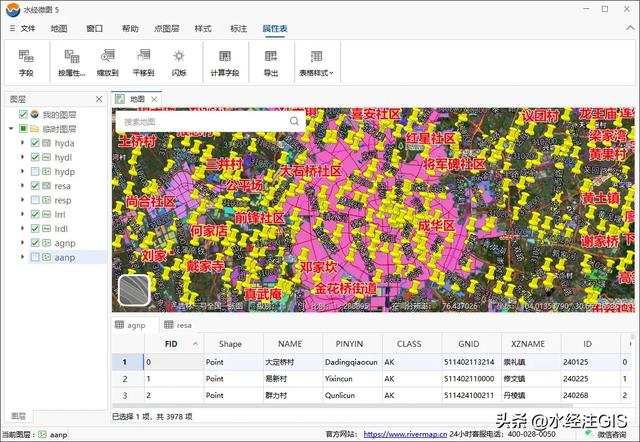
Task: Expand the hydl layer node
Action: point(22,157)
